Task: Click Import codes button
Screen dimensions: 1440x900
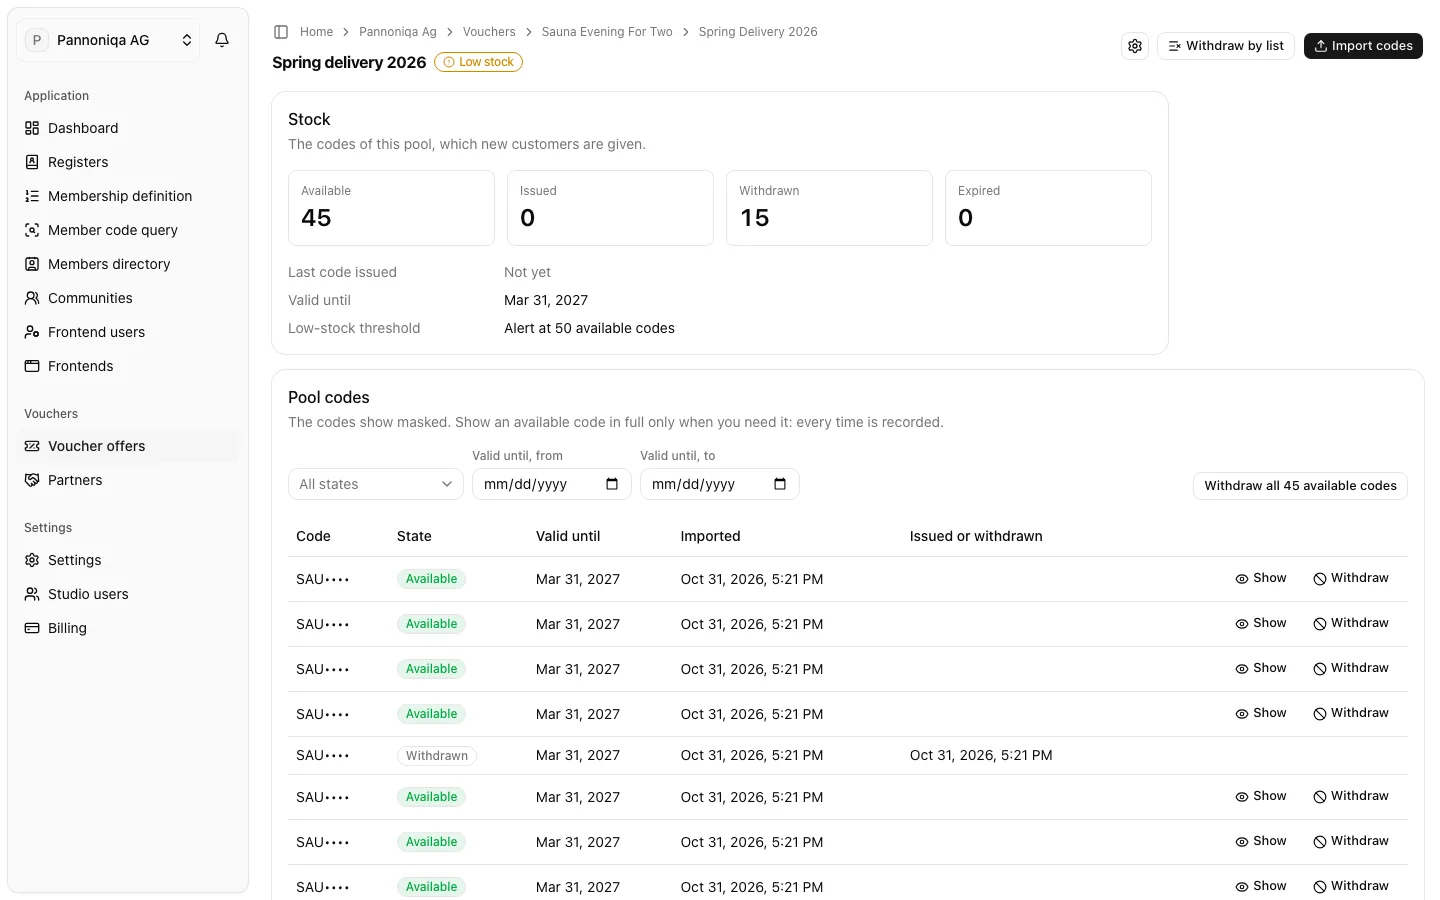Action: [1363, 46]
